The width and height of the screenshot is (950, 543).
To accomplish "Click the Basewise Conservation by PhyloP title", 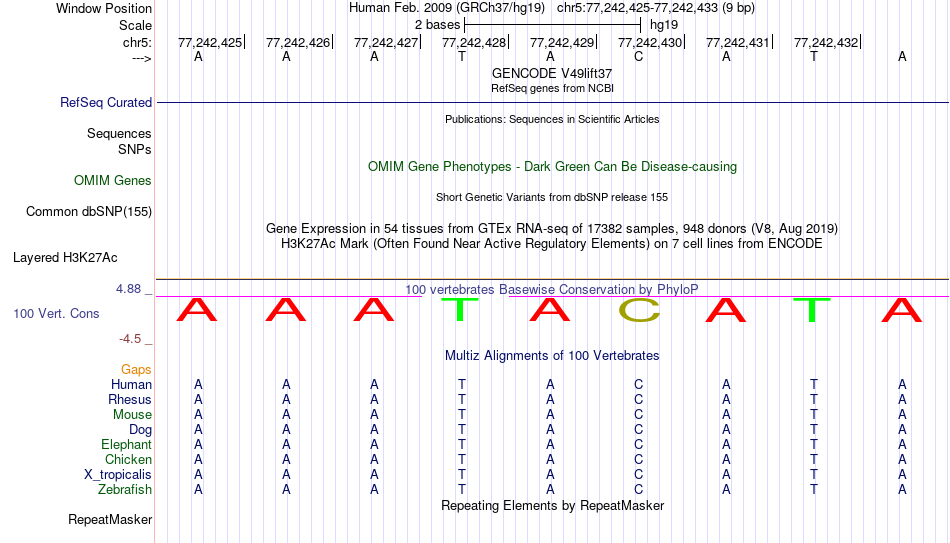I will [x=552, y=290].
